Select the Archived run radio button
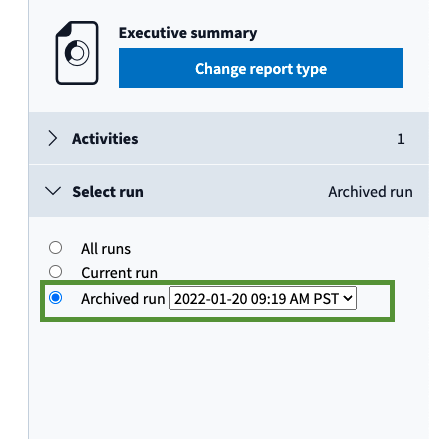Viewport: 429px width, 439px height. pyautogui.click(x=55, y=297)
